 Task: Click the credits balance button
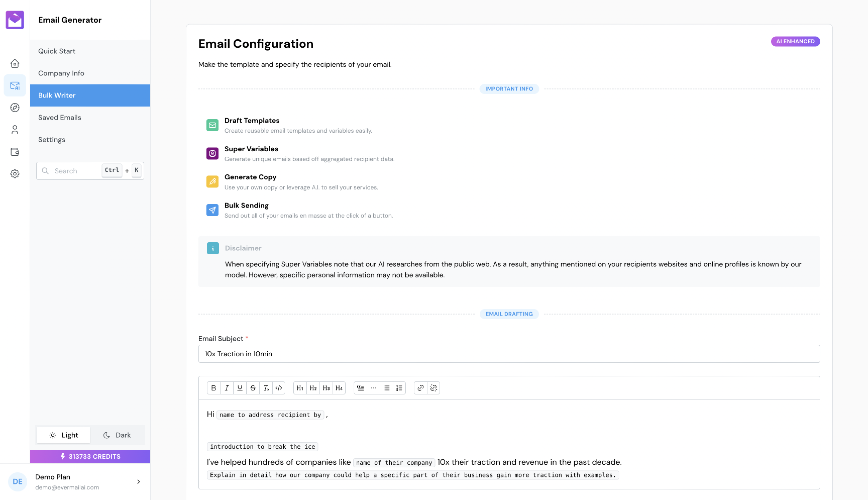90,456
